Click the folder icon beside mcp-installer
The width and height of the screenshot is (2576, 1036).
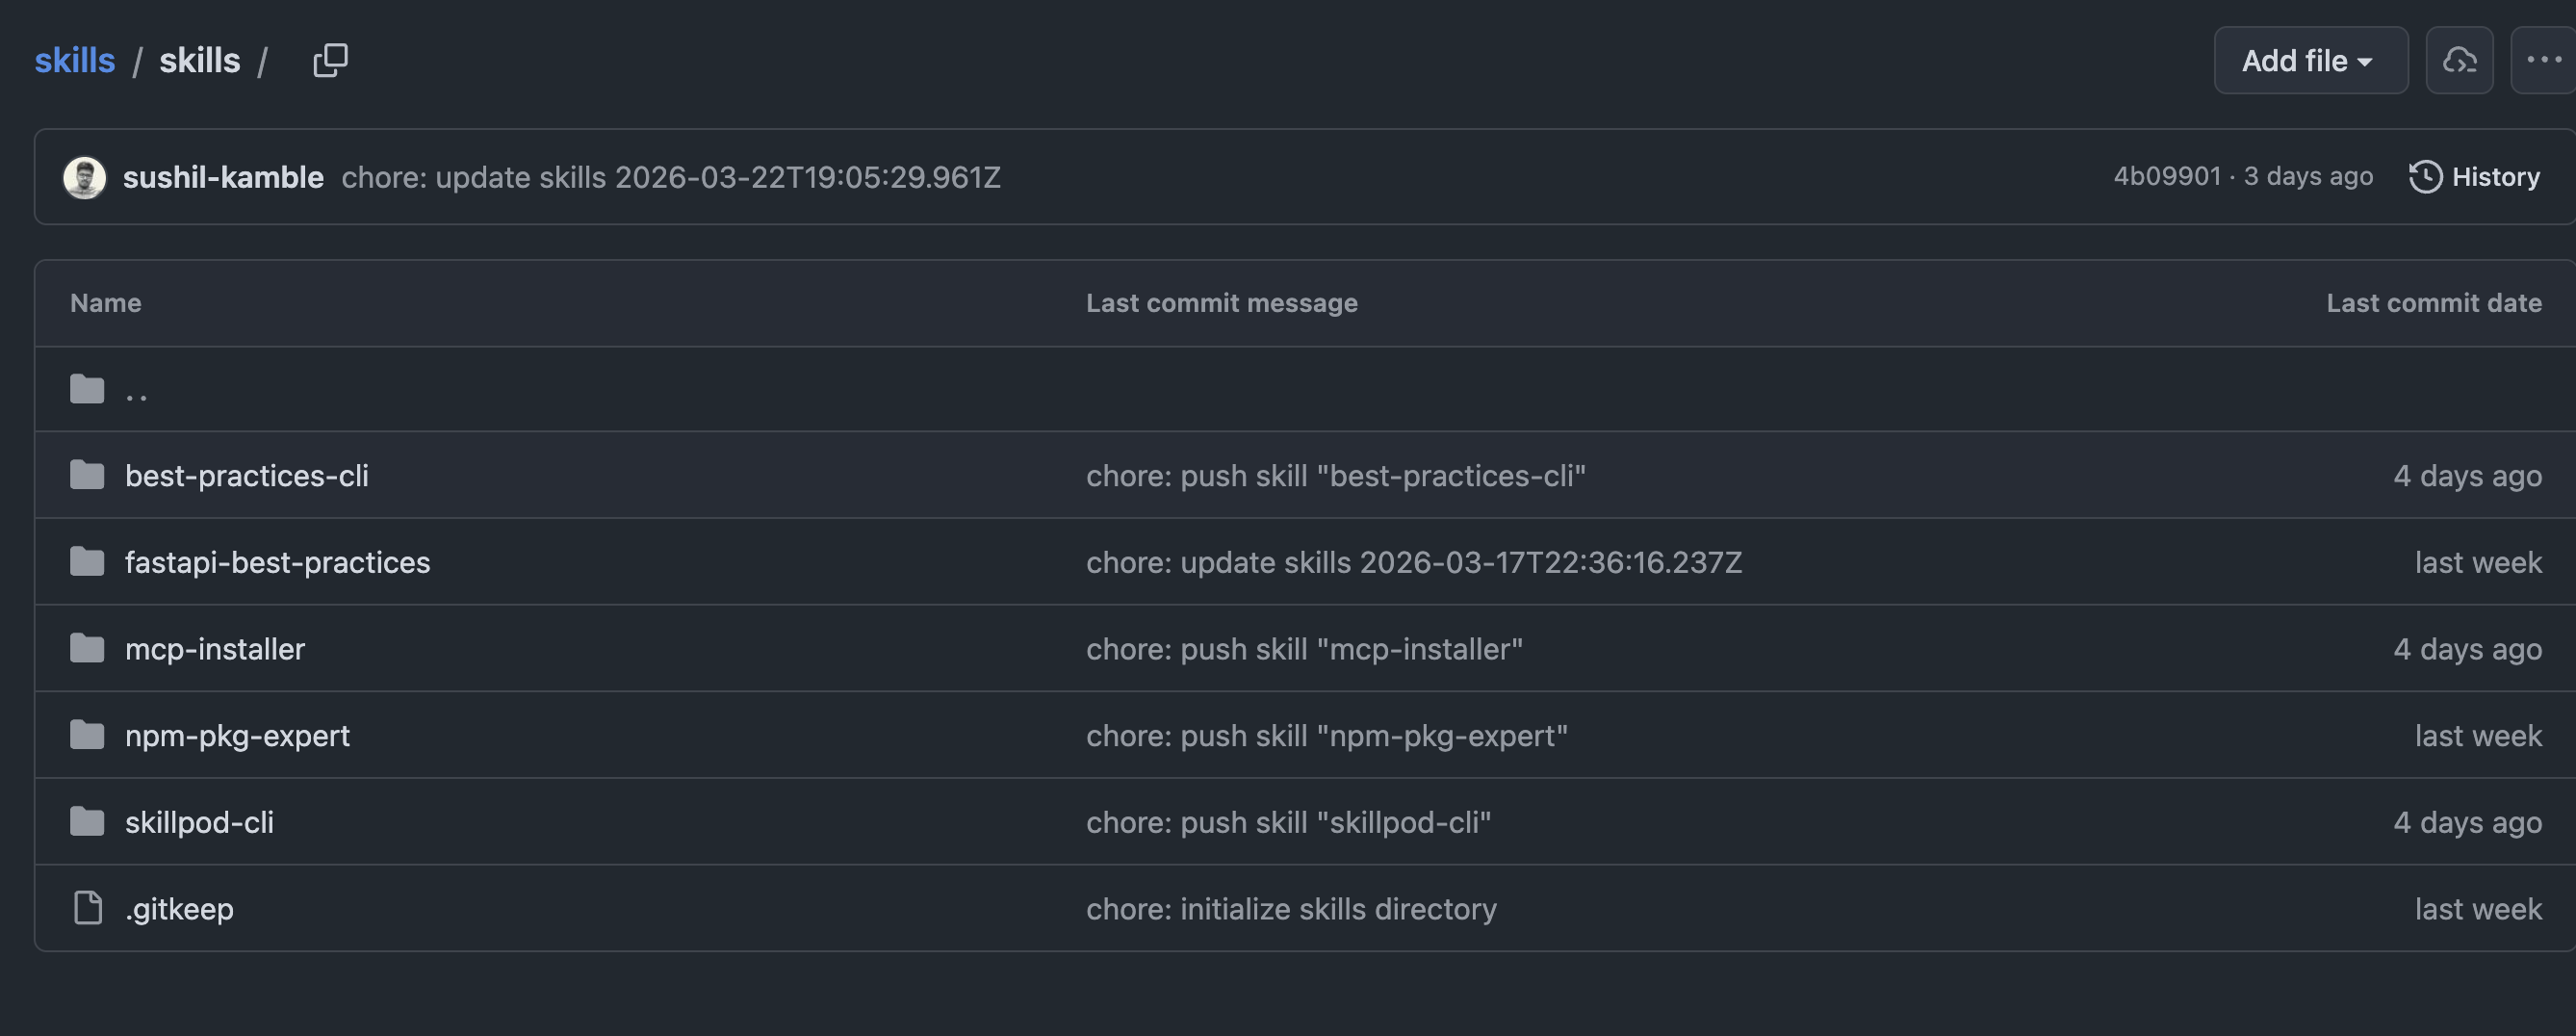(86, 648)
